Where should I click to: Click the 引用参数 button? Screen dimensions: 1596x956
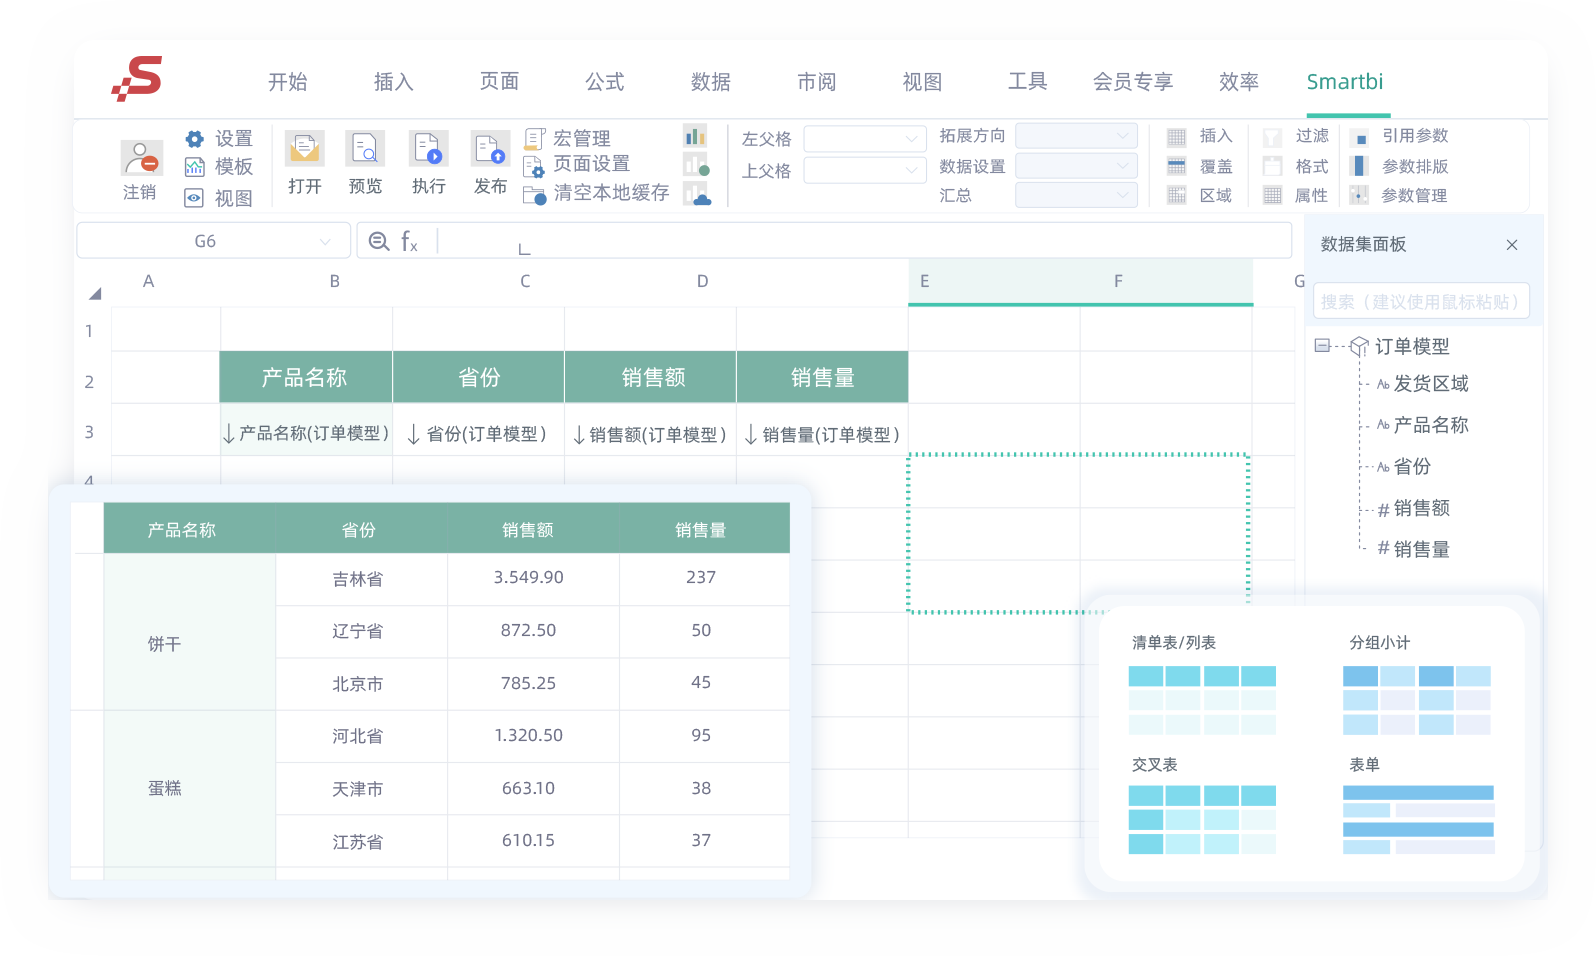(1414, 136)
